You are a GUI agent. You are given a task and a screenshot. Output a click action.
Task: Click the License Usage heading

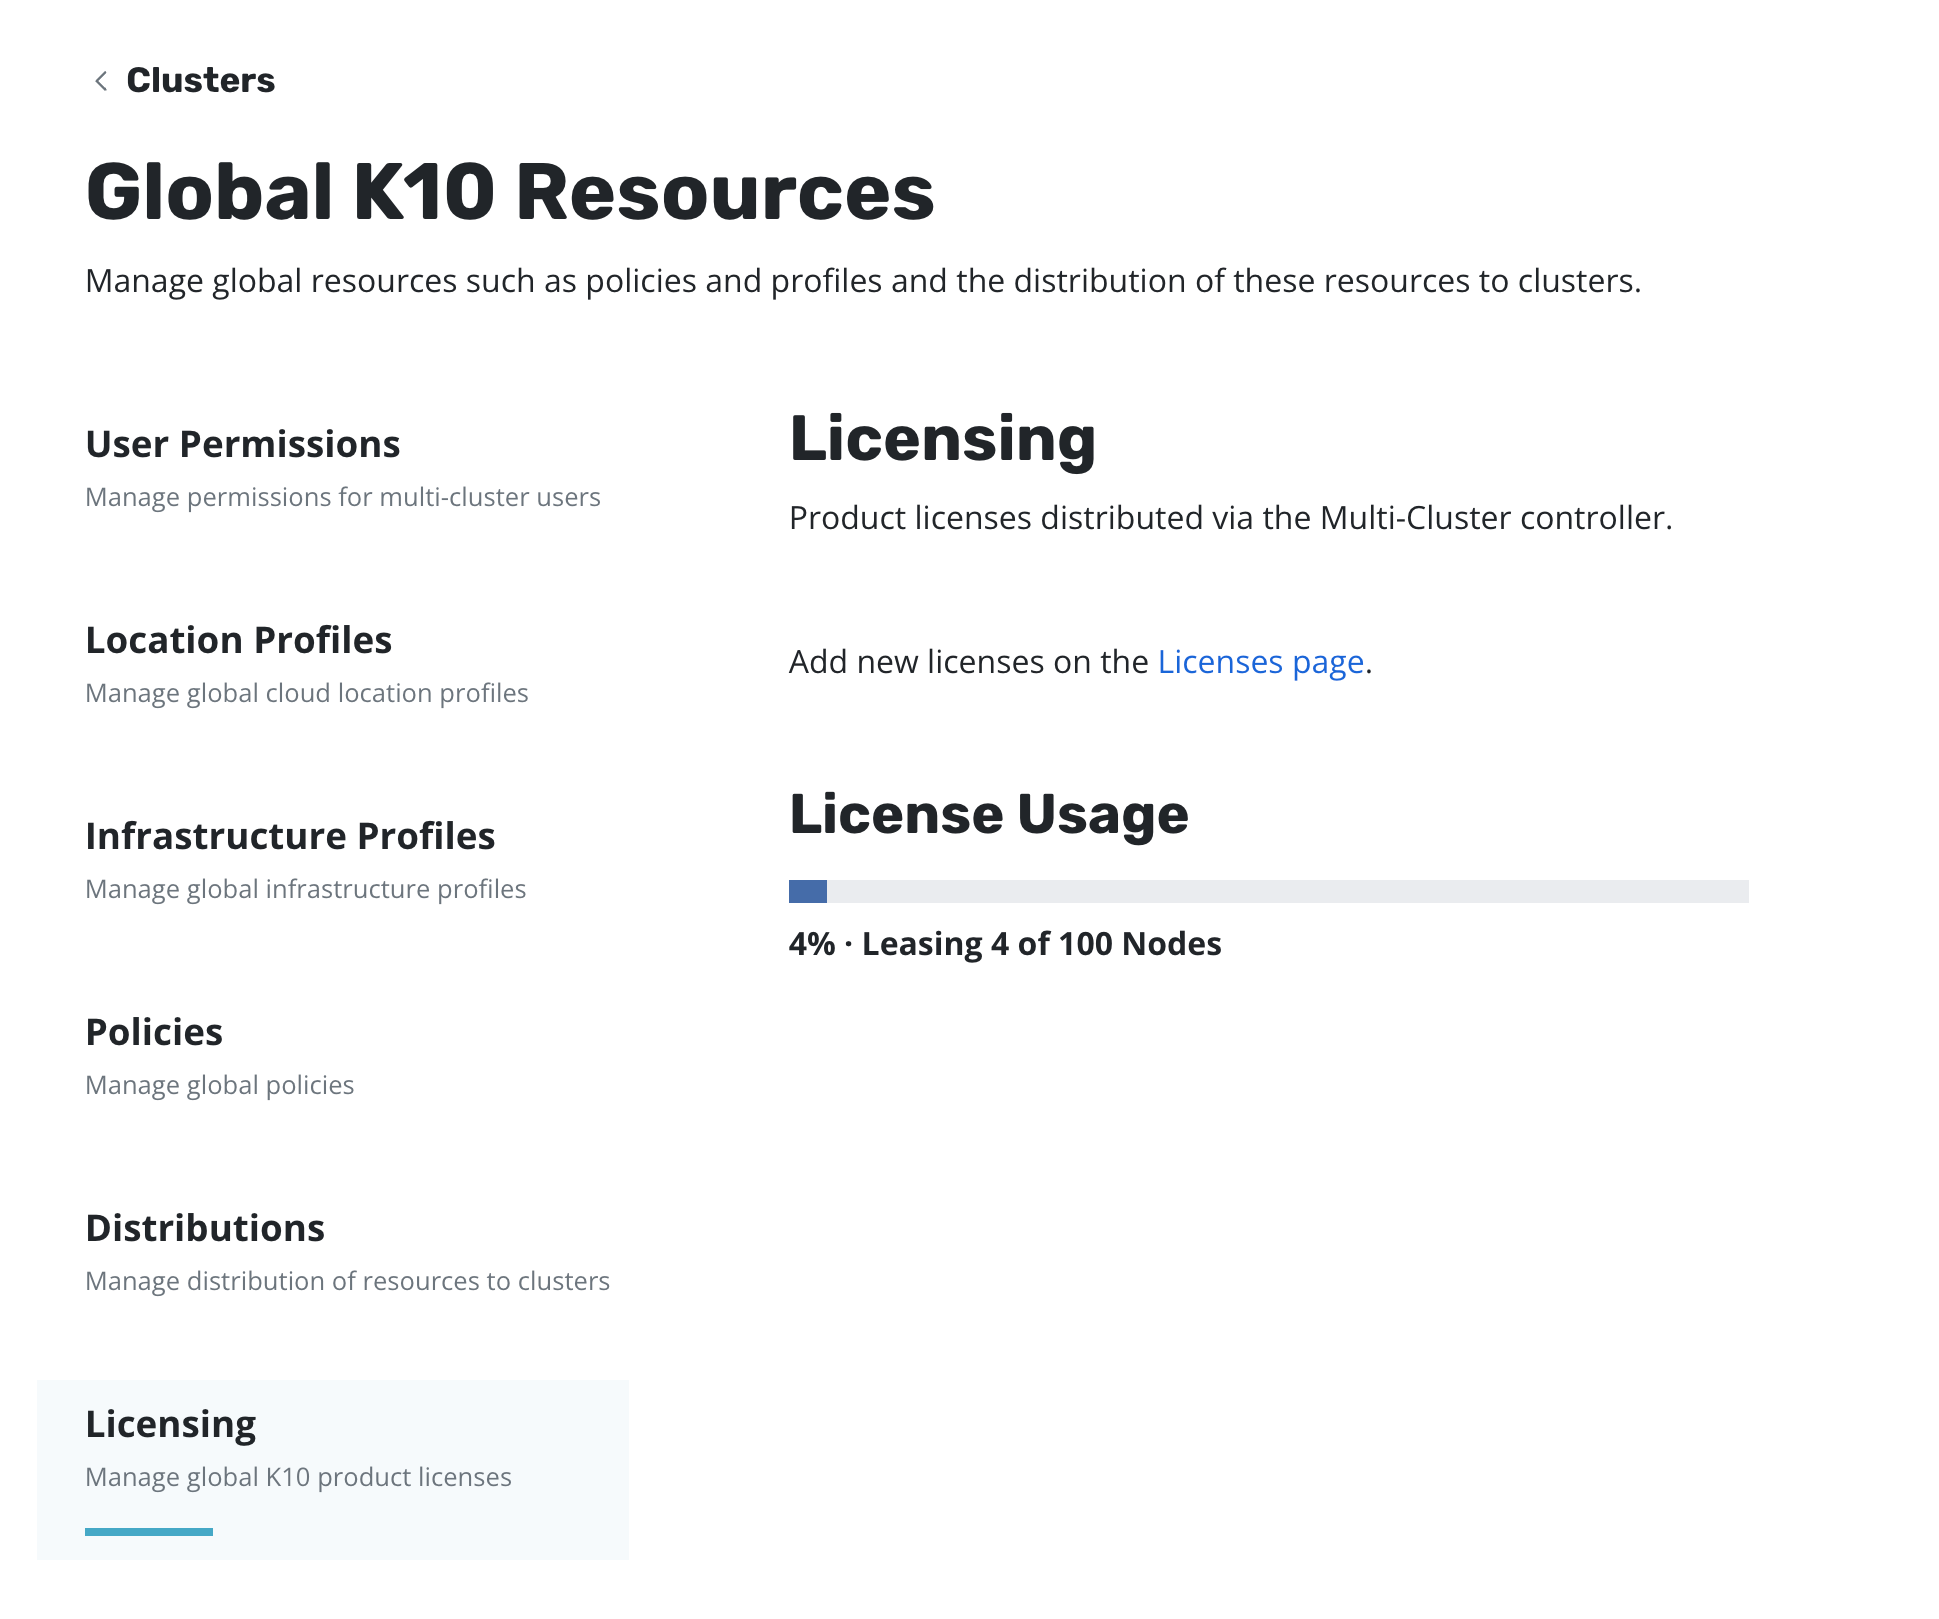coord(988,814)
